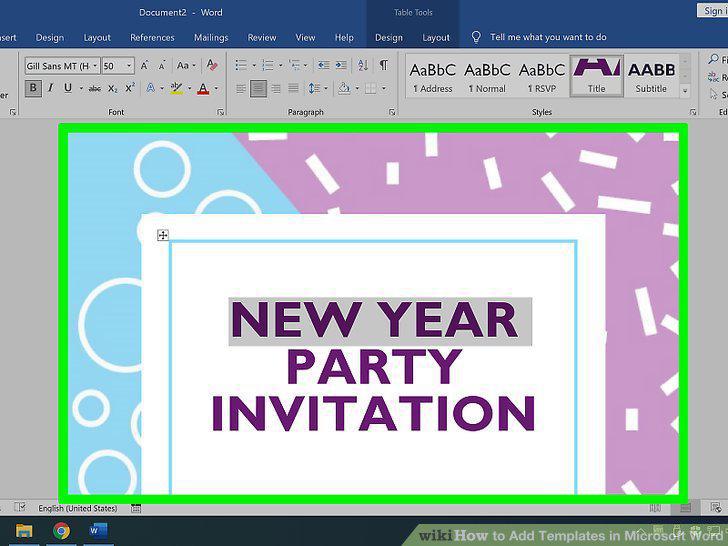Open the Review tab
The width and height of the screenshot is (728, 546).
(262, 38)
